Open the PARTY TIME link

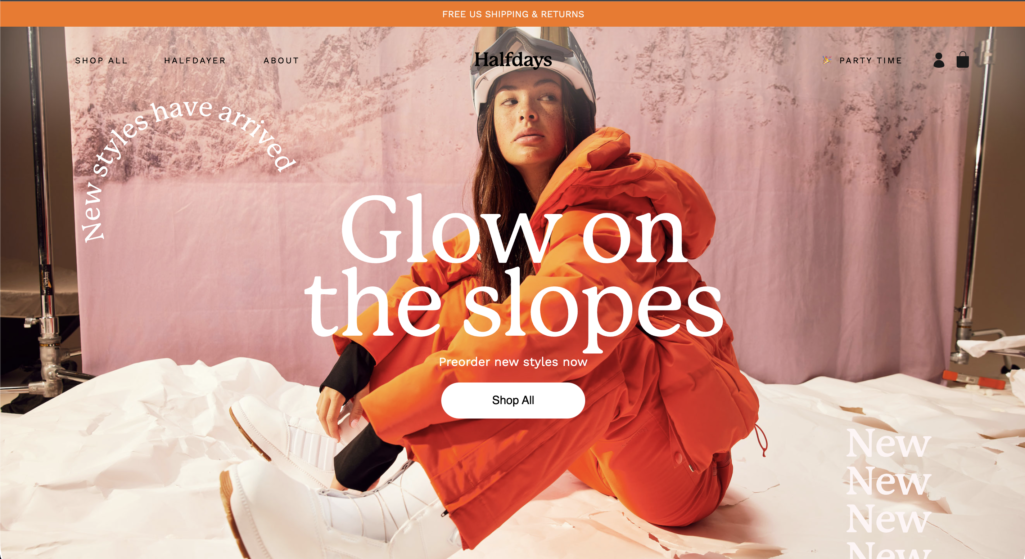[870, 60]
